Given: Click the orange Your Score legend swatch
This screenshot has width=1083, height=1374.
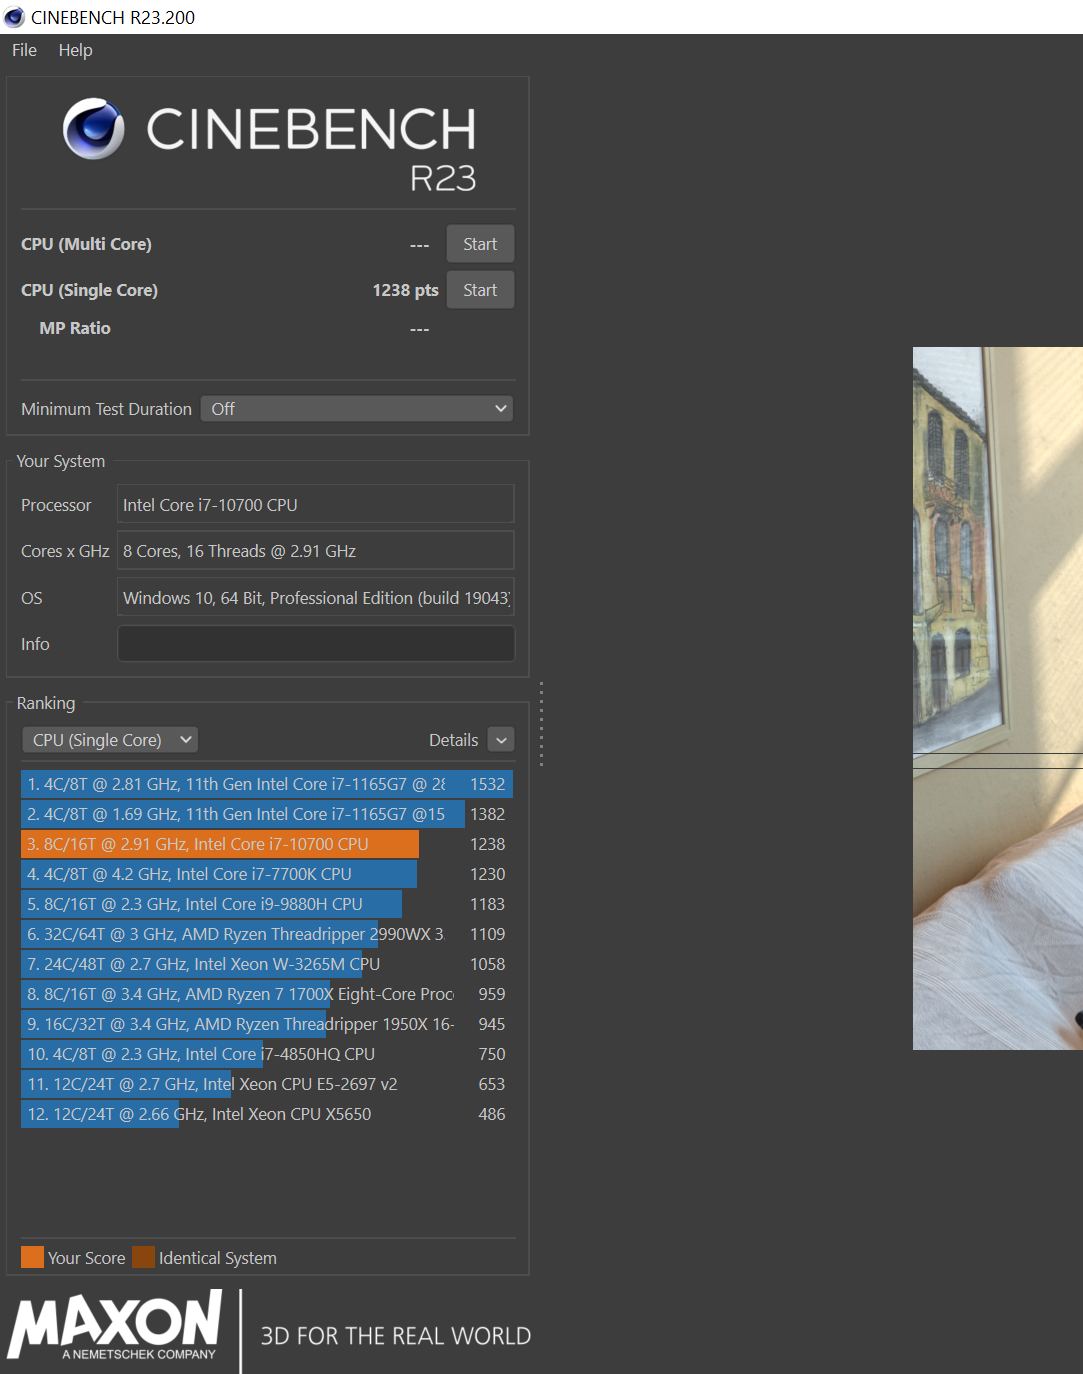Looking at the screenshot, I should 33,1257.
